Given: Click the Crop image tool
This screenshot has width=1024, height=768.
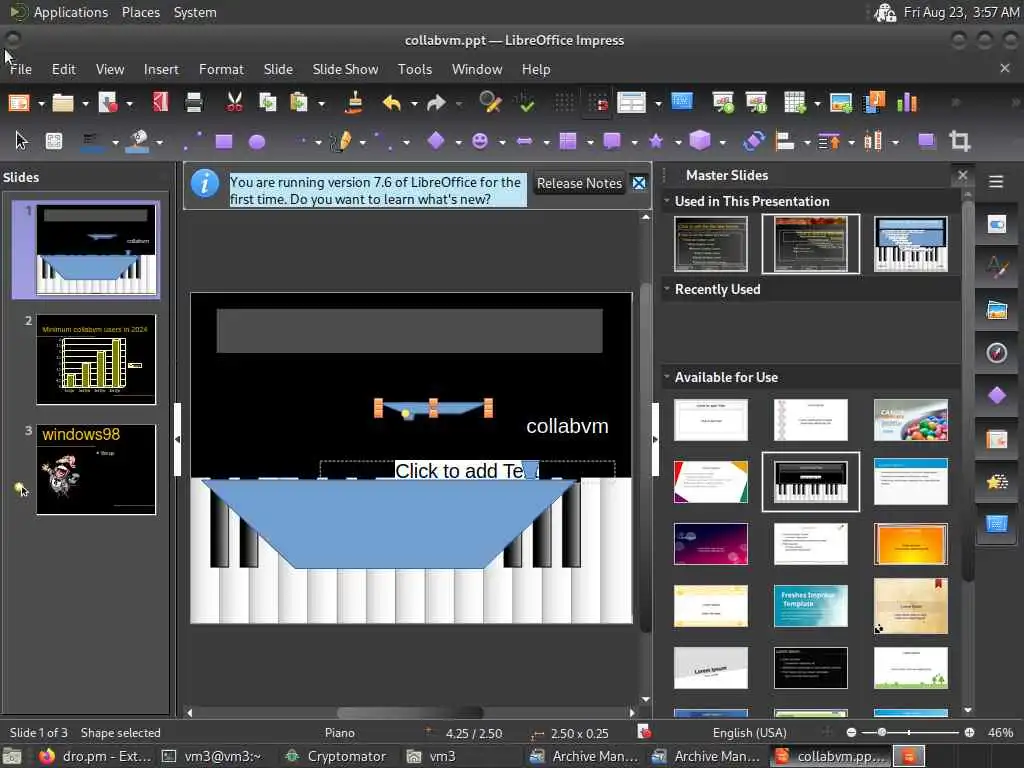Looking at the screenshot, I should click(x=959, y=140).
